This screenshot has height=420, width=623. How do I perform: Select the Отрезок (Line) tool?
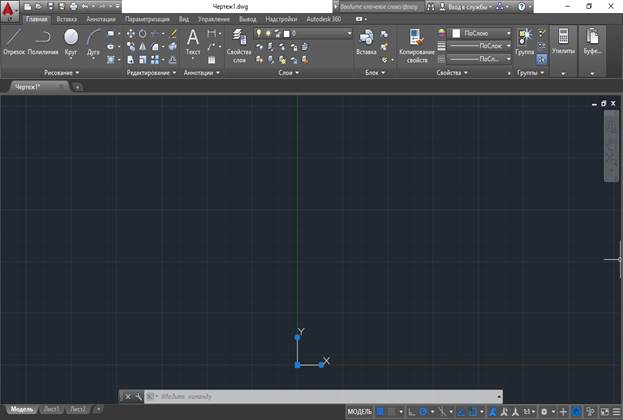[14, 41]
